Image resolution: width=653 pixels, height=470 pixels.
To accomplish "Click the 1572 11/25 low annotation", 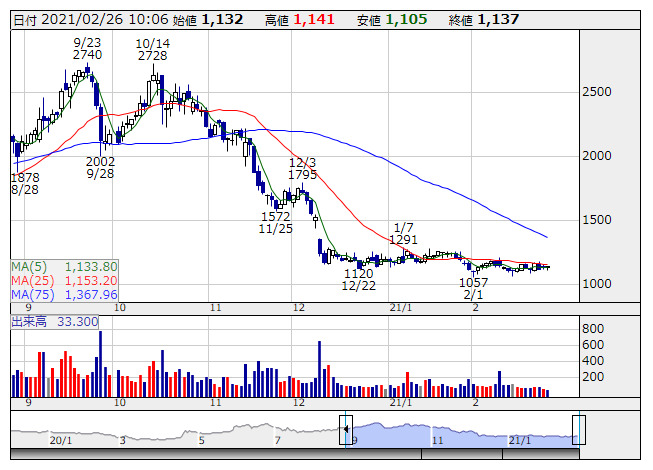I will pos(275,223).
